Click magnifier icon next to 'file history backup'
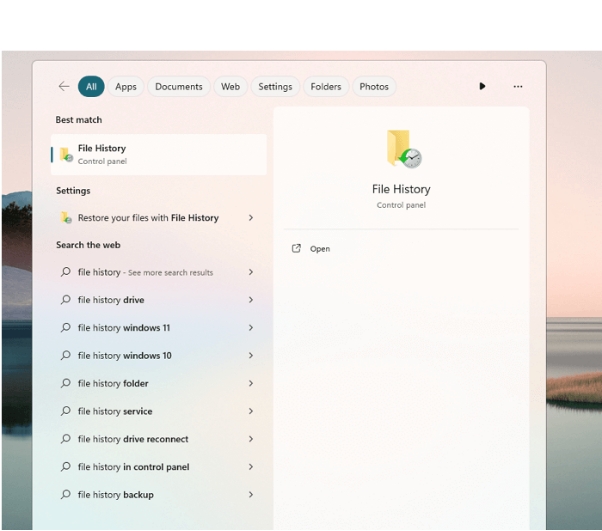The width and height of the screenshot is (602, 531). (66, 495)
